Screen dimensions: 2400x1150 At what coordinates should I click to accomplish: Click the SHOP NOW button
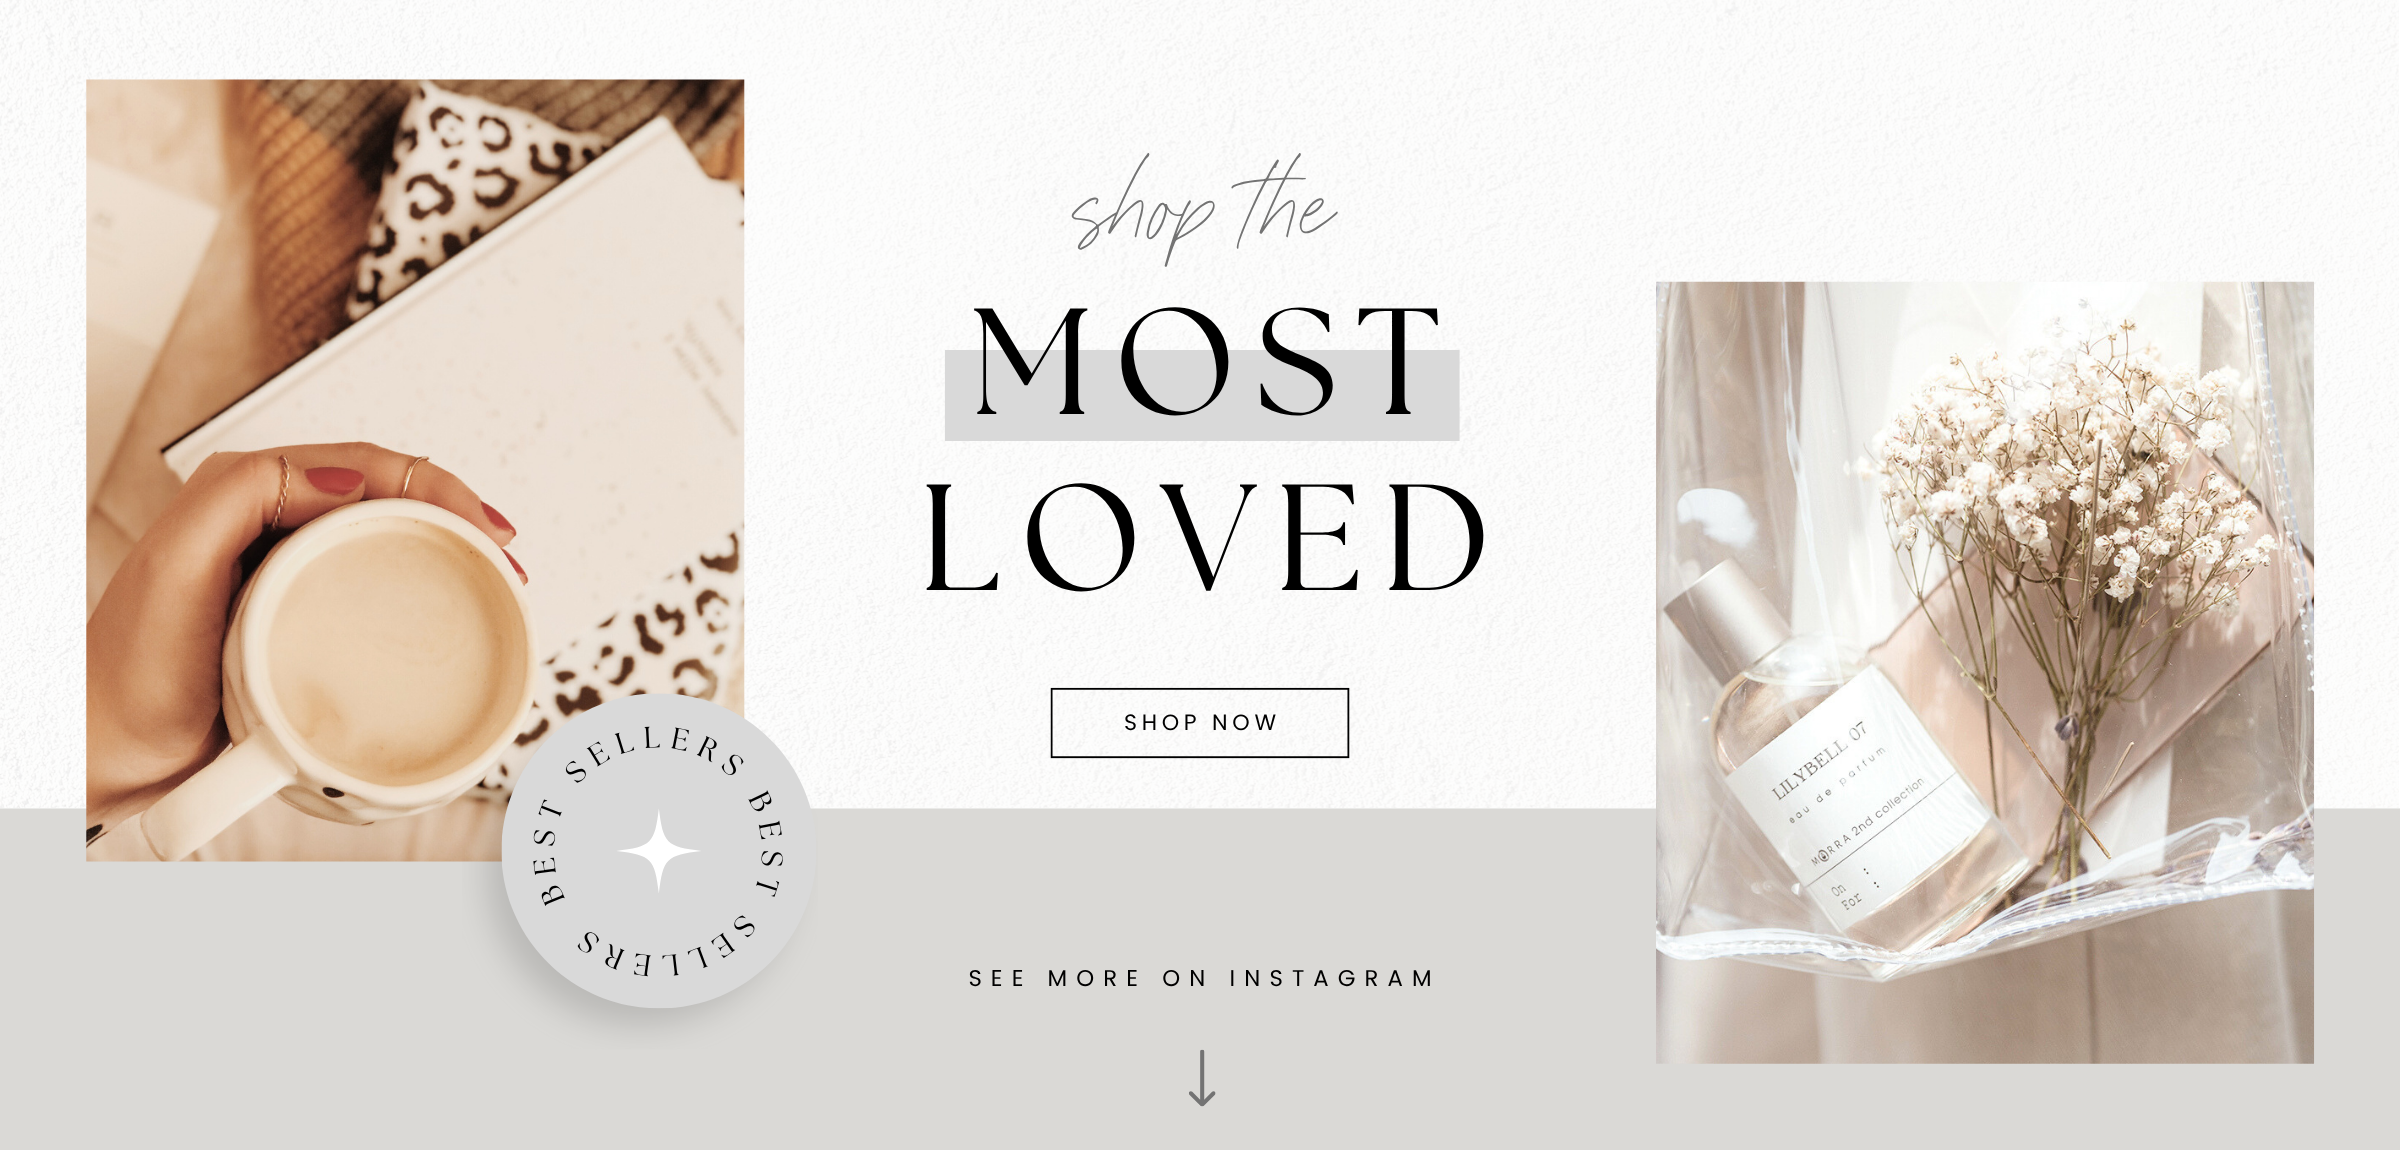point(1199,722)
